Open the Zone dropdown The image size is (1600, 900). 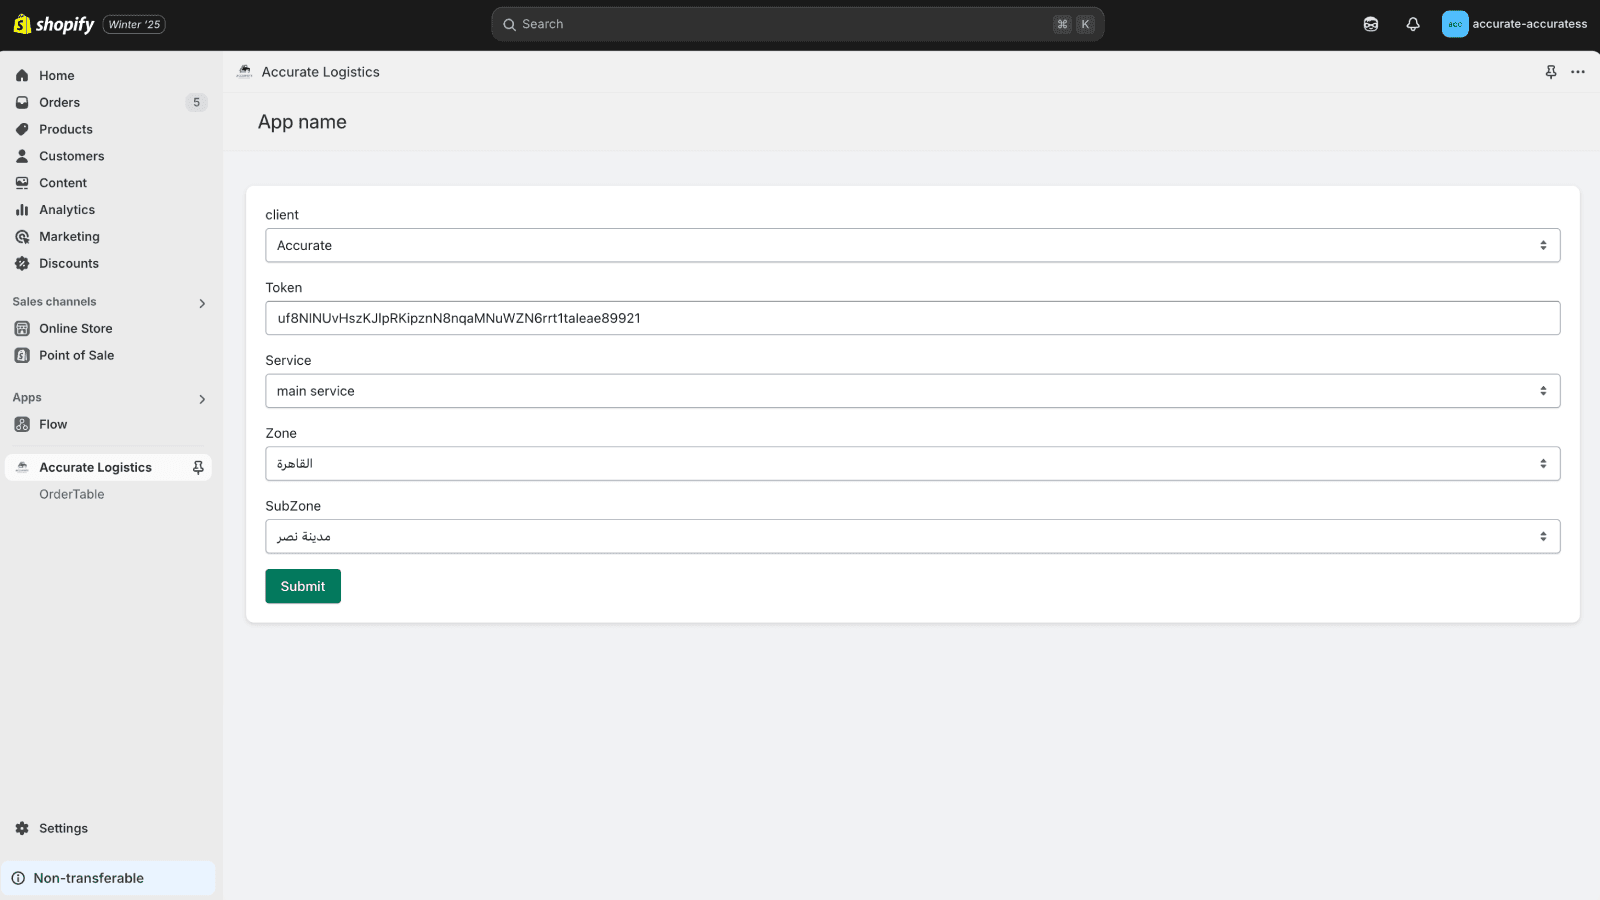(911, 464)
